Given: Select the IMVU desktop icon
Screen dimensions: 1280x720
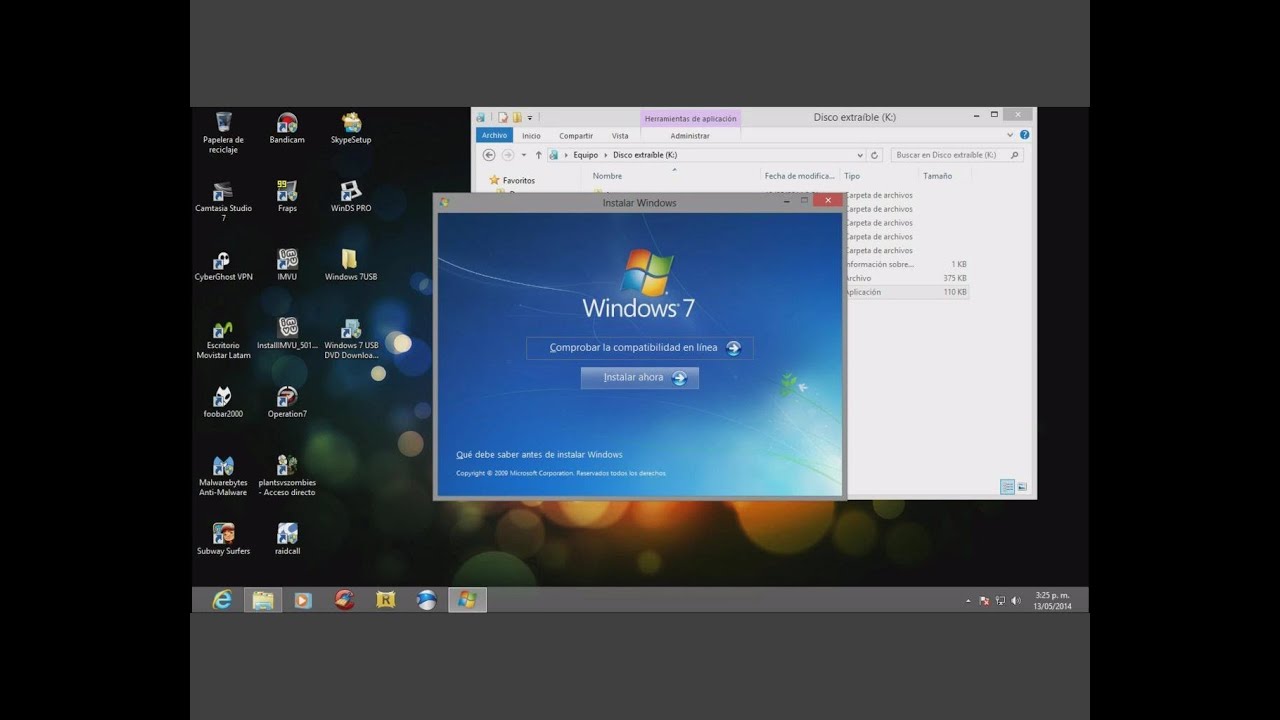Looking at the screenshot, I should pos(287,266).
